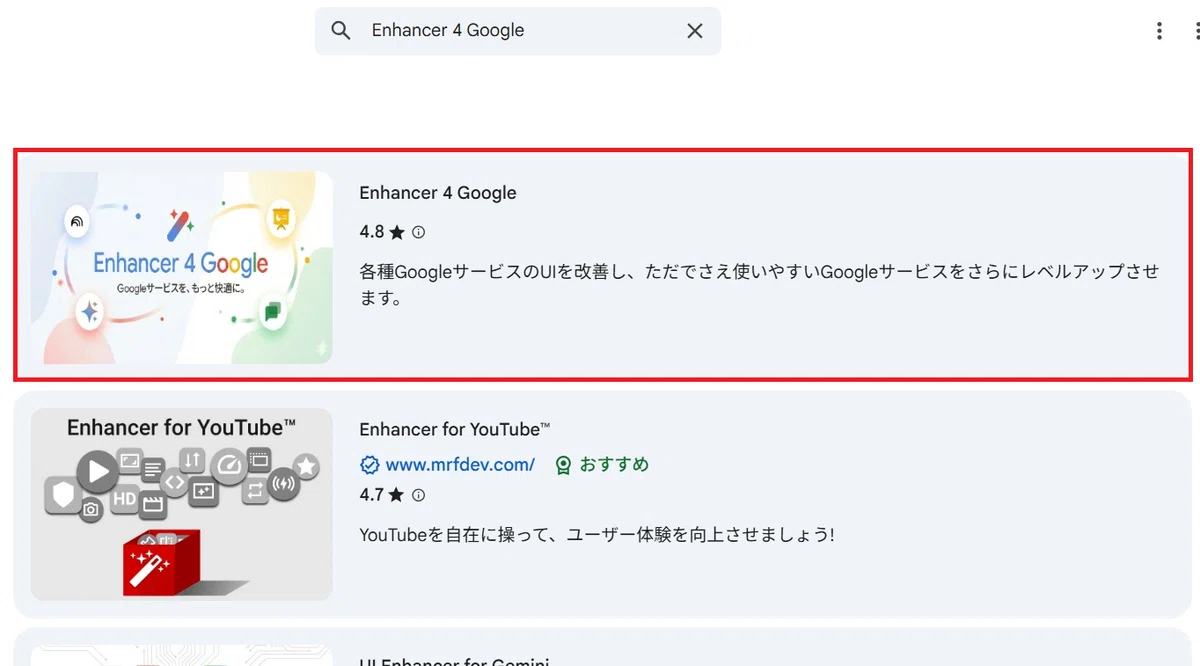Open the Enhancer for YouTube title
Viewport: 1200px width, 666px height.
(455, 429)
